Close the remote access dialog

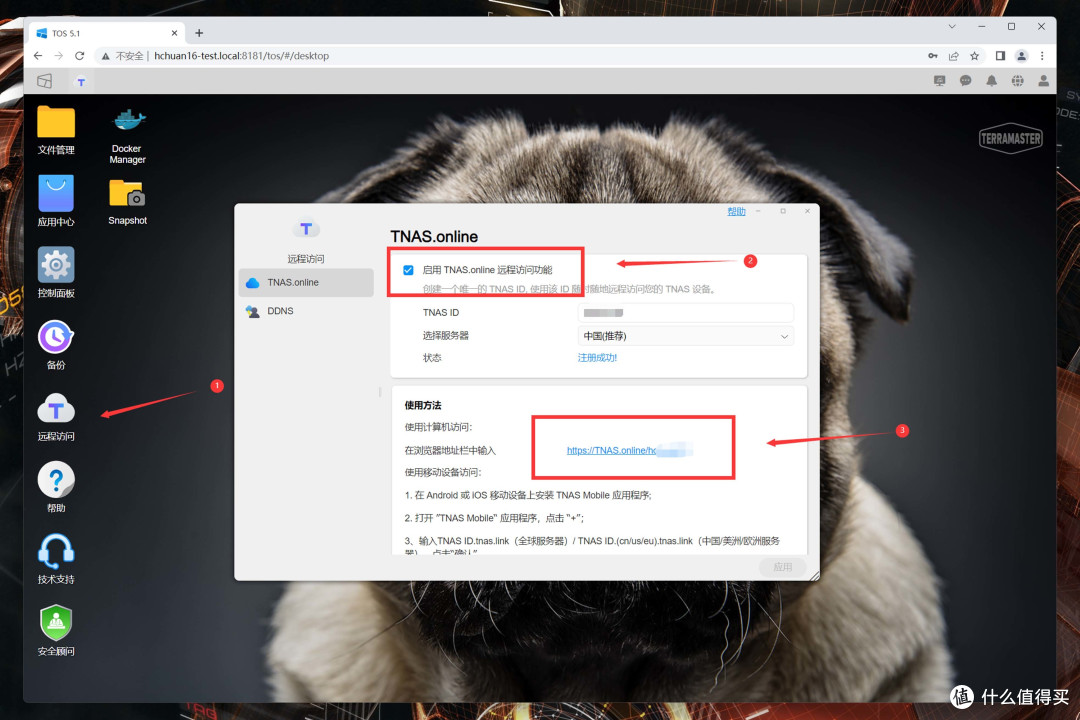point(807,211)
